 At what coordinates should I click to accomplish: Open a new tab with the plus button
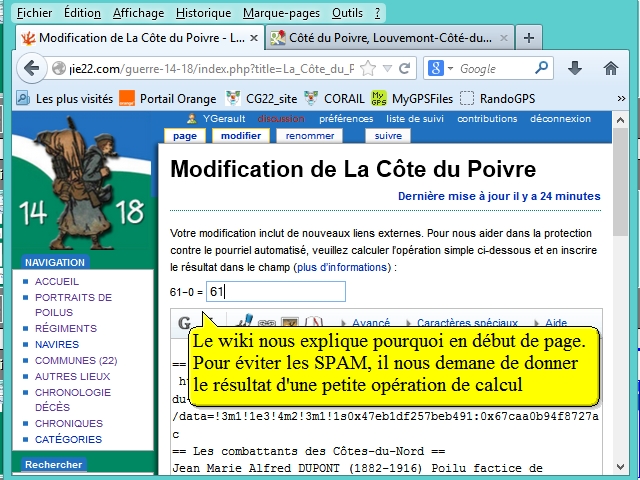(x=529, y=38)
